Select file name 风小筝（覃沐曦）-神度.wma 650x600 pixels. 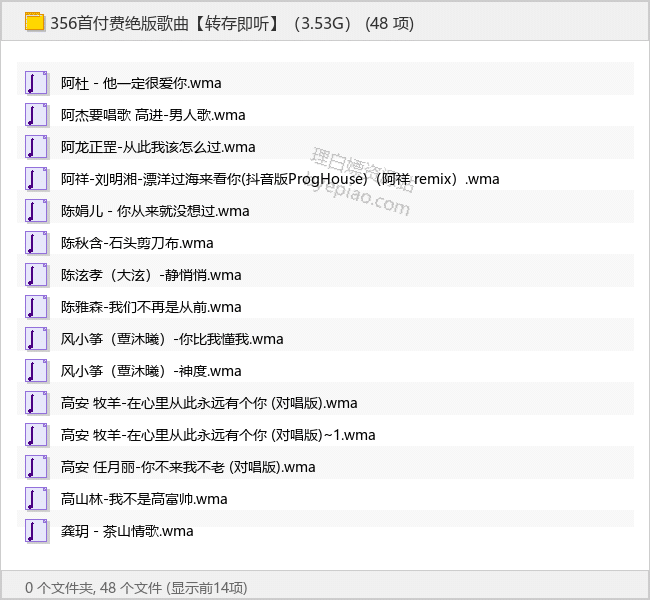point(151,371)
